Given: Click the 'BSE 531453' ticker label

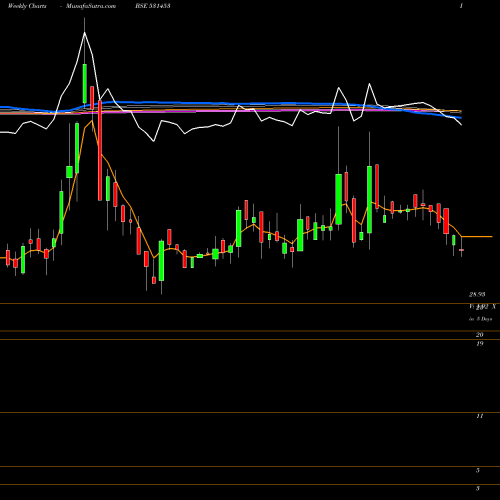Looking at the screenshot, I should (x=153, y=6).
